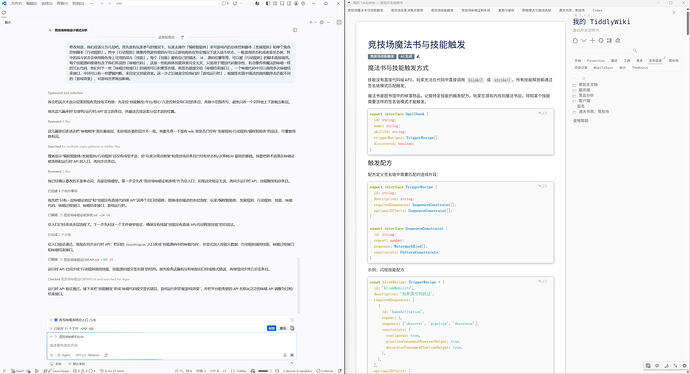Click last page control icon in TiddlyWiki
Viewport: 690px width, 374px height.
pos(618,40)
